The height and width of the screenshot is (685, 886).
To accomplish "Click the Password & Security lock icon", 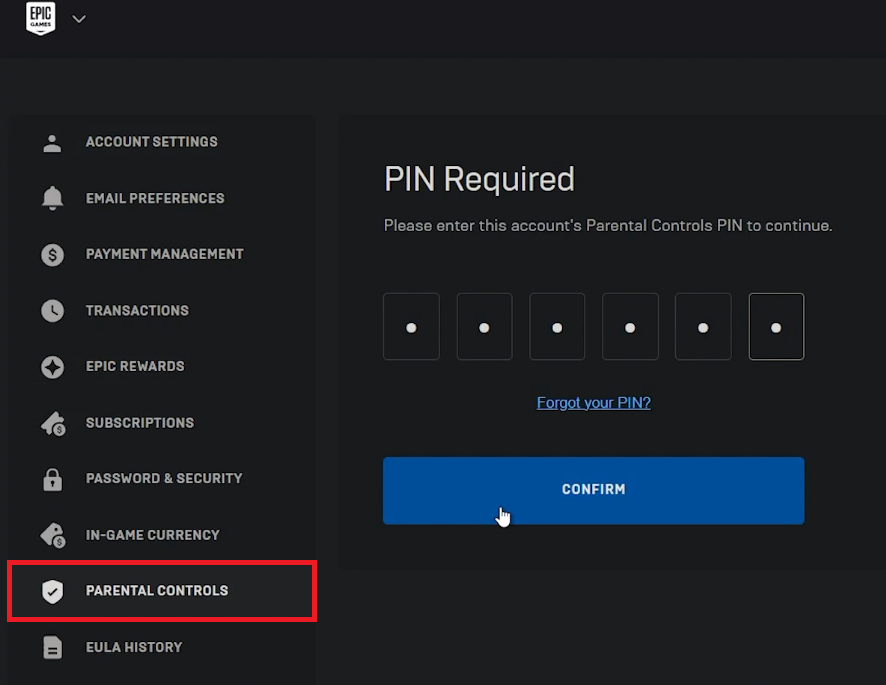I will [x=52, y=479].
